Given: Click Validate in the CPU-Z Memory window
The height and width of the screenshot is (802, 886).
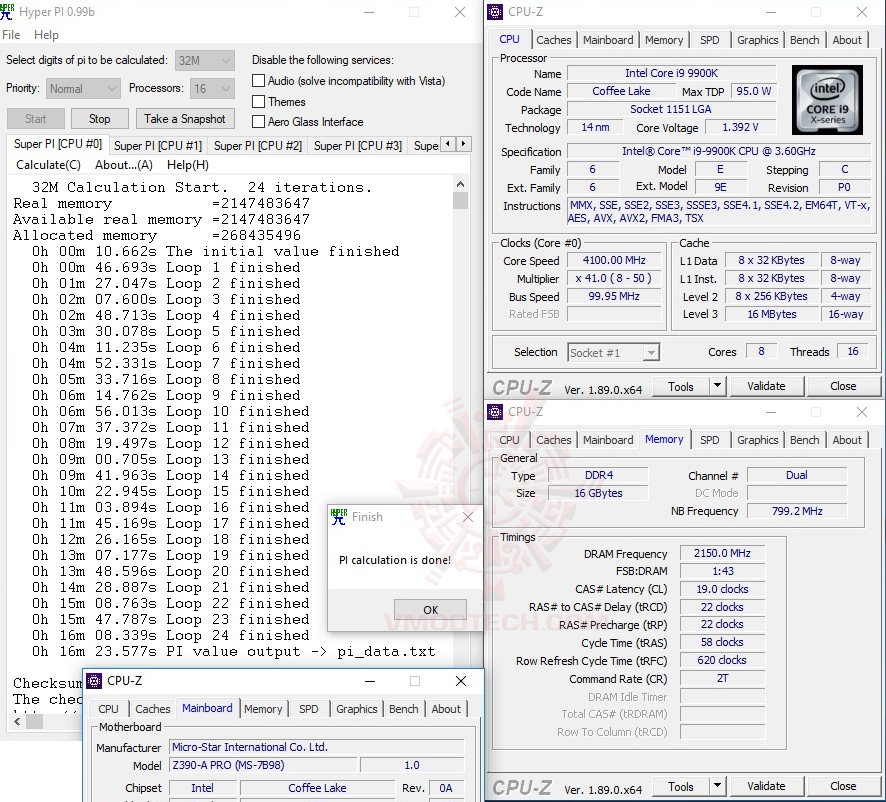Looking at the screenshot, I should click(x=767, y=785).
